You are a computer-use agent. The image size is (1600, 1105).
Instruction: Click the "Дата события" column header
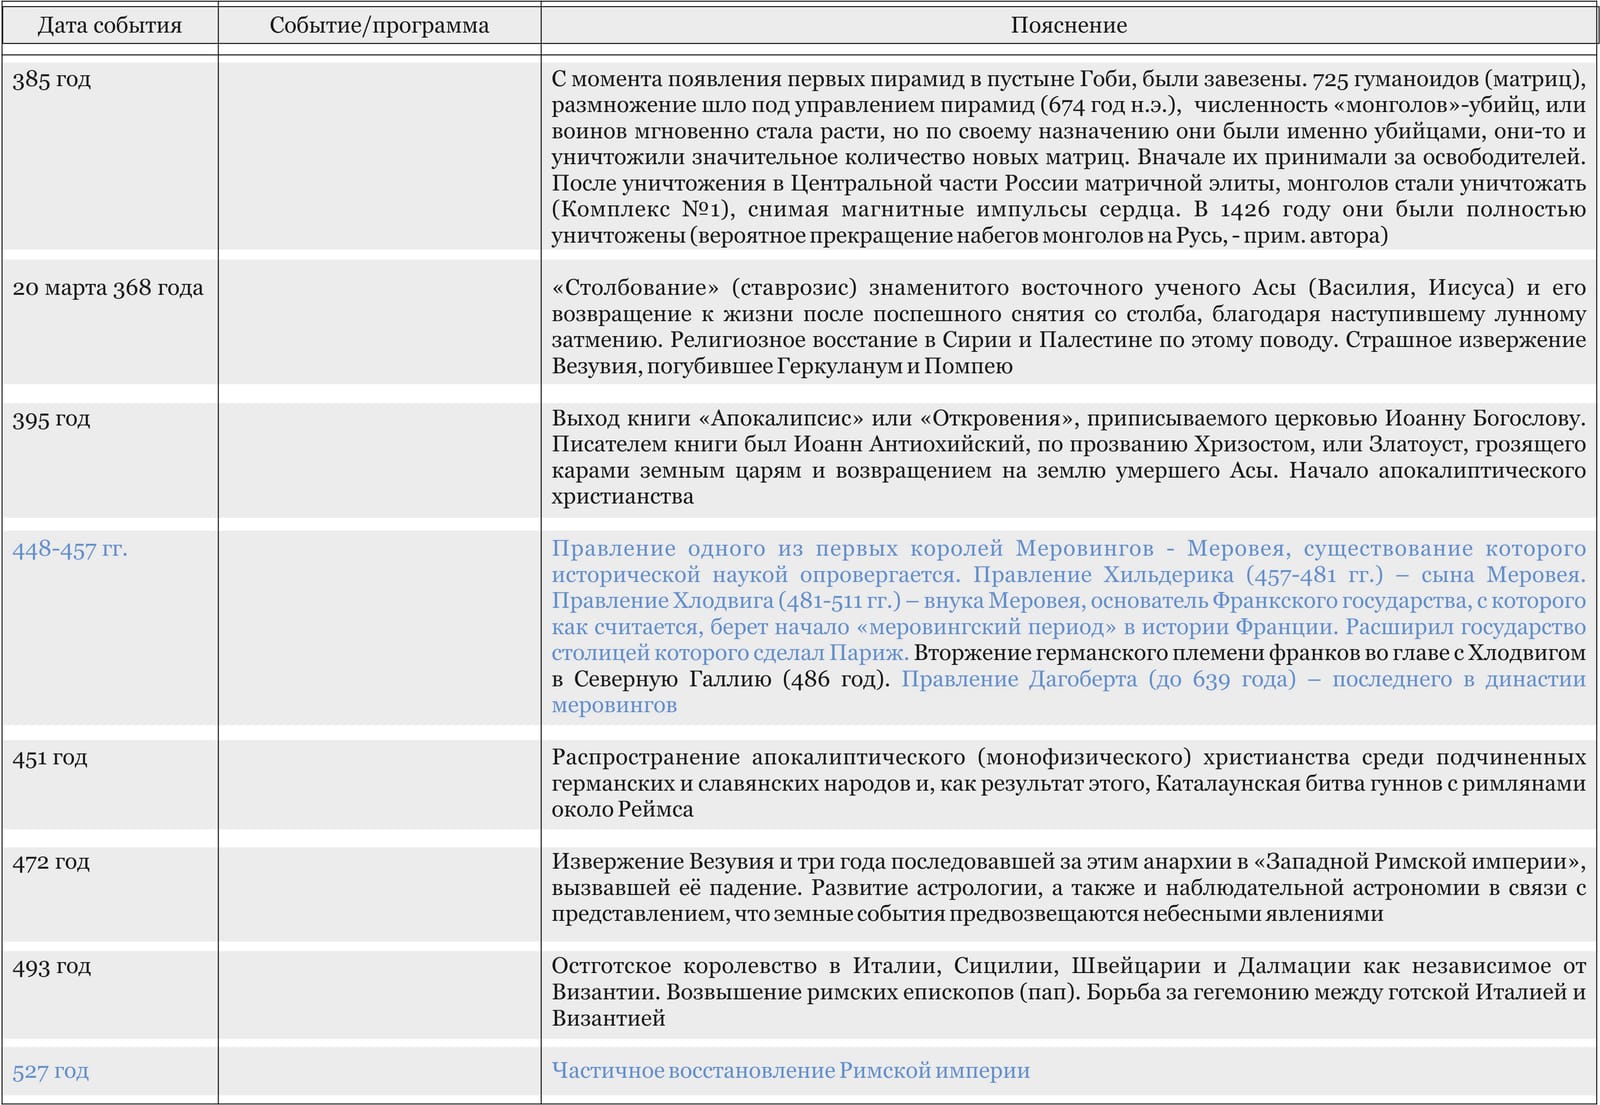(x=110, y=26)
